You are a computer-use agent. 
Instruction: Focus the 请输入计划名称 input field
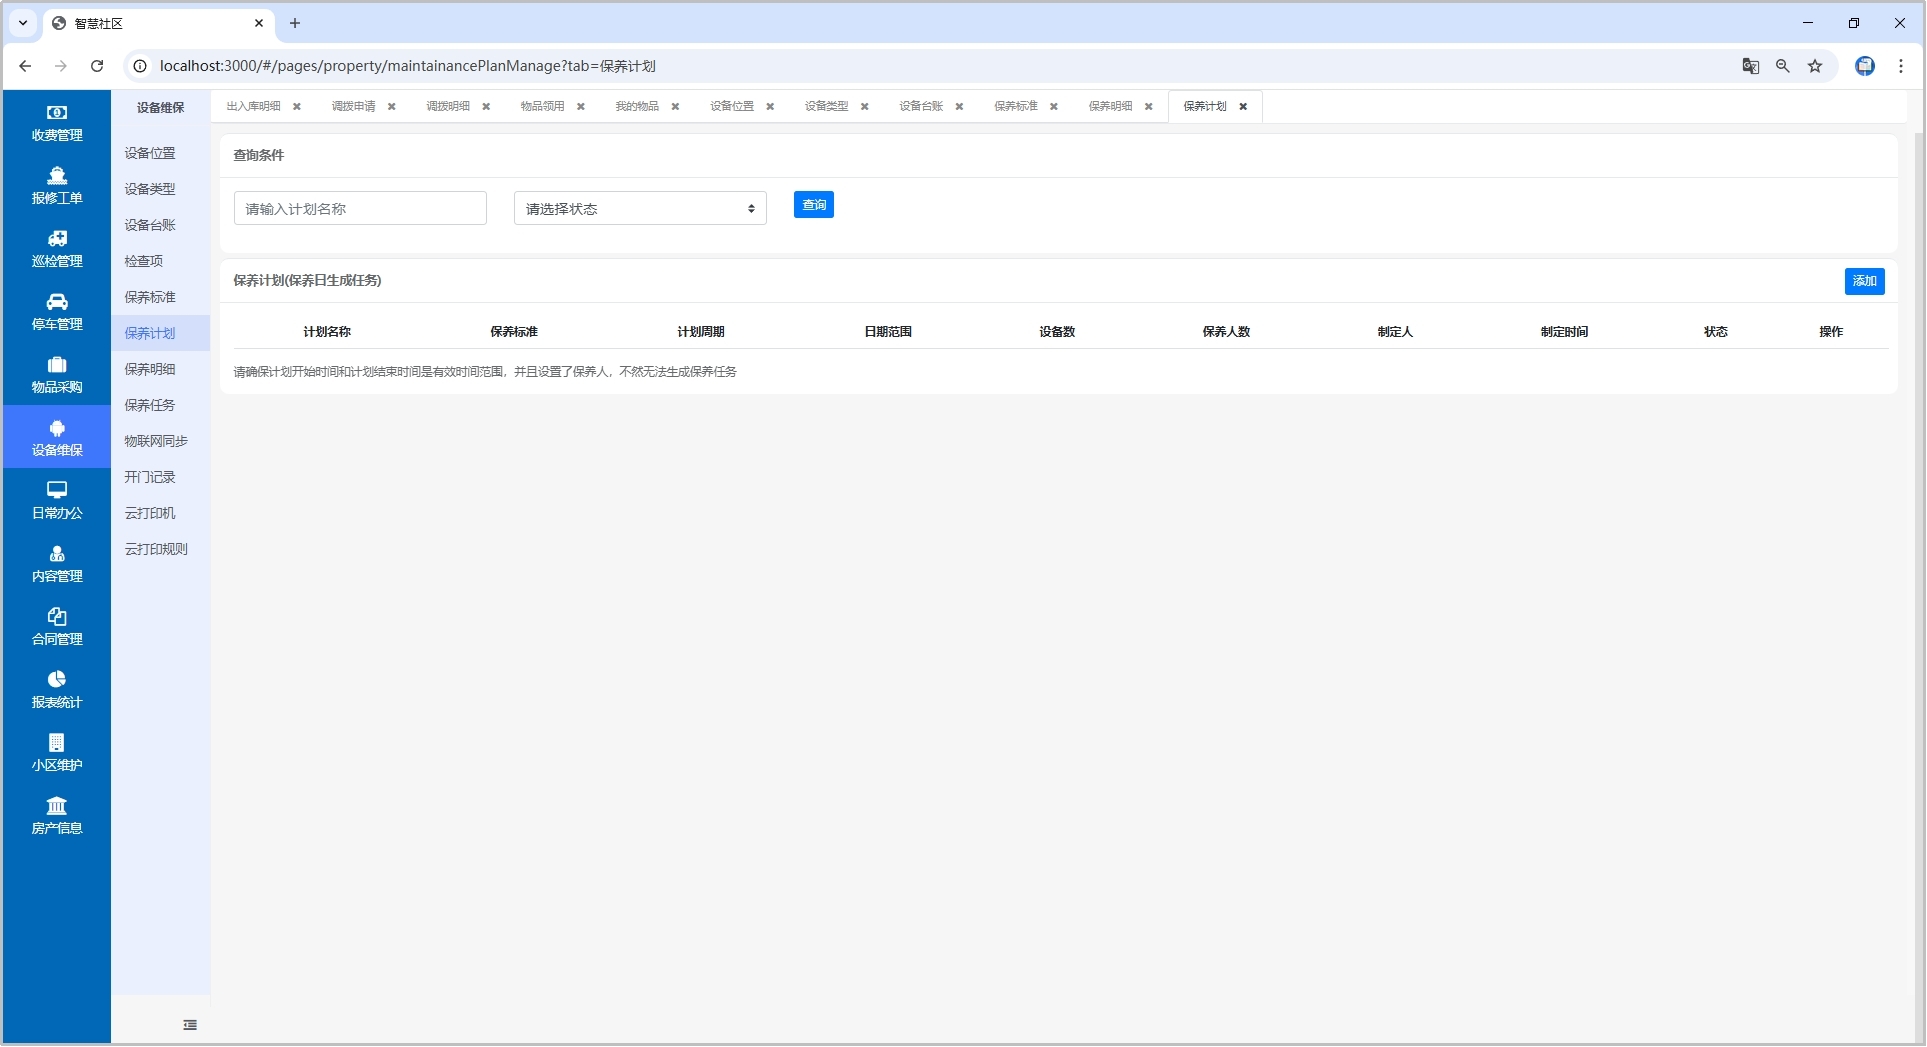pos(360,209)
